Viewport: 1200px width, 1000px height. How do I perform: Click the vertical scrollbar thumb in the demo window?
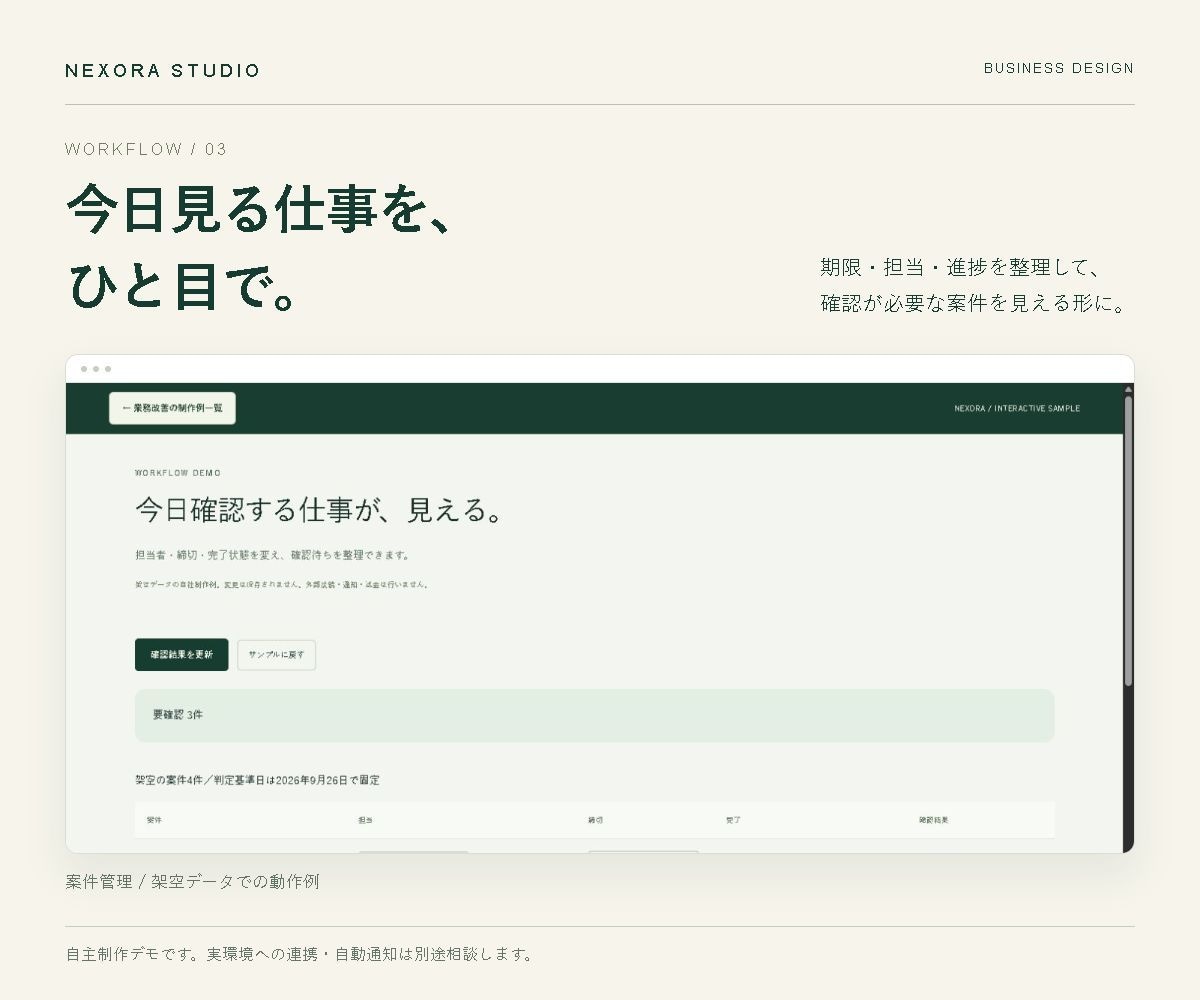(1128, 540)
